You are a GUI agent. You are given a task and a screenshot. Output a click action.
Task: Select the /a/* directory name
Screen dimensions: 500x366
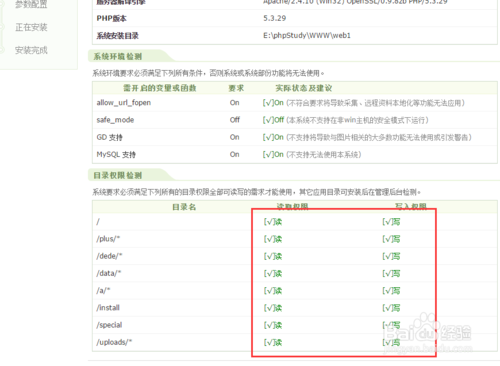point(103,291)
